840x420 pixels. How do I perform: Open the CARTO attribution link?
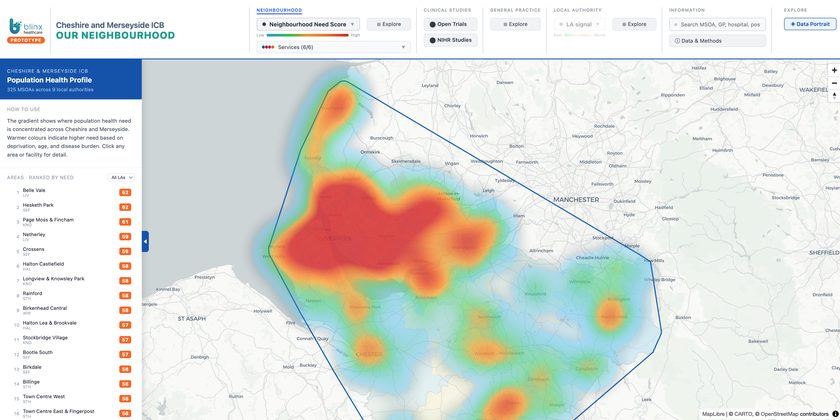tap(742, 414)
